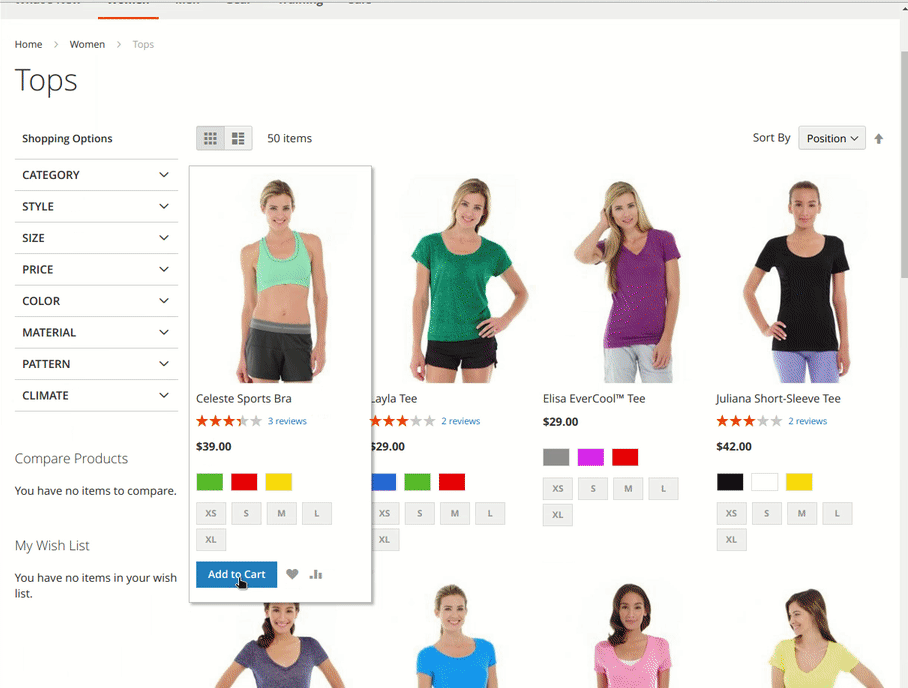The width and height of the screenshot is (908, 688).
Task: Open Celeste Sports Bra product name link
Action: pyautogui.click(x=244, y=398)
